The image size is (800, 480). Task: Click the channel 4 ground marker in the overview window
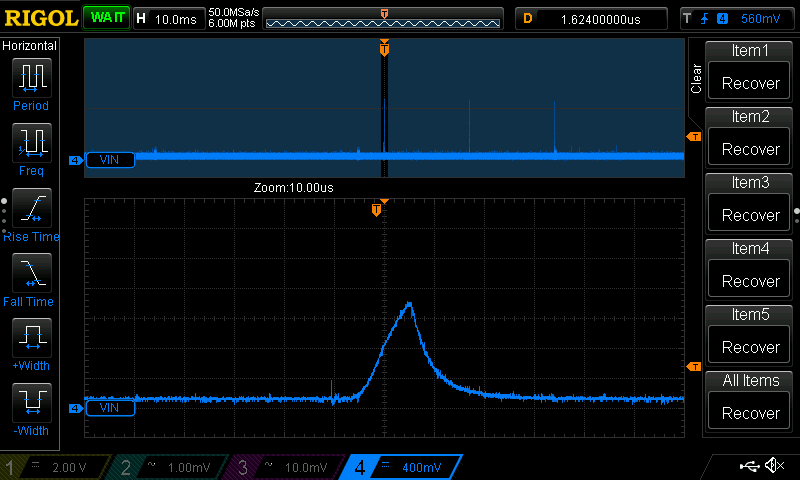pyautogui.click(x=76, y=160)
